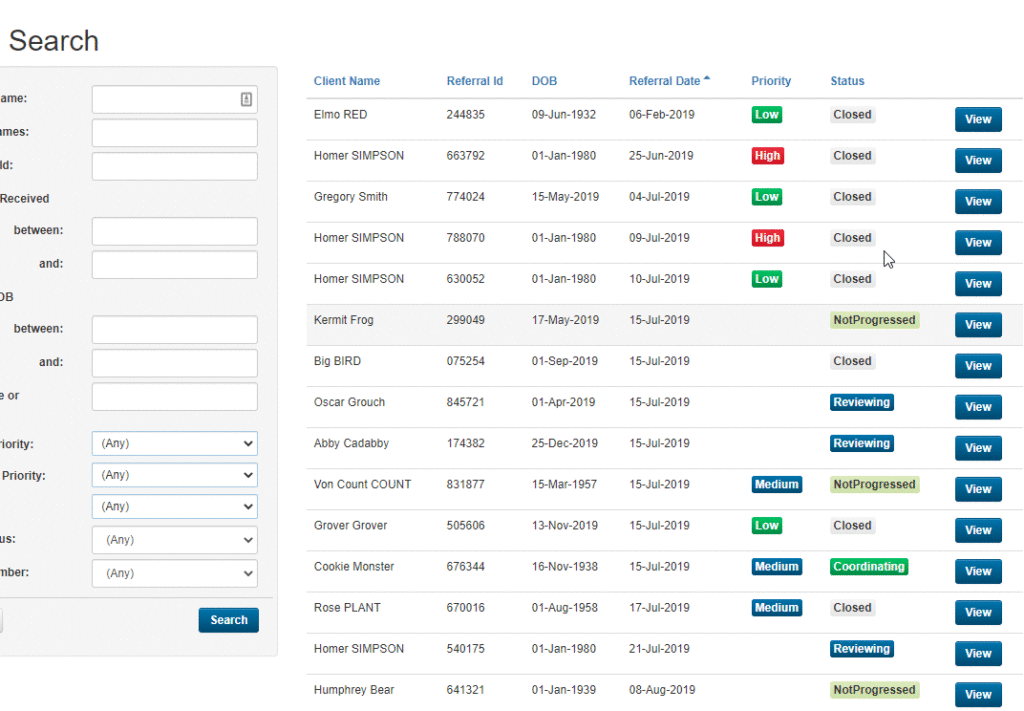Image resolution: width=1024 pixels, height=711 pixels.
Task: Focus the topmost name input field
Action: (x=174, y=99)
